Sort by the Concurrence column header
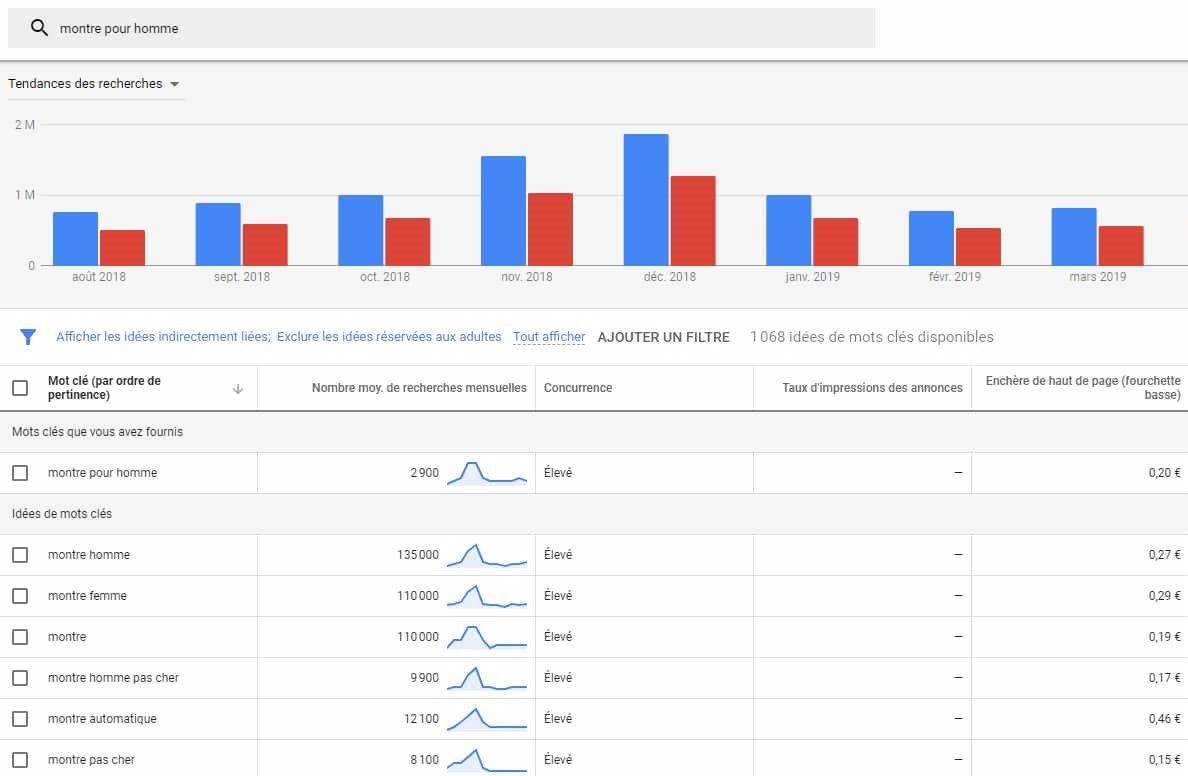This screenshot has height=776, width=1188. [x=578, y=388]
